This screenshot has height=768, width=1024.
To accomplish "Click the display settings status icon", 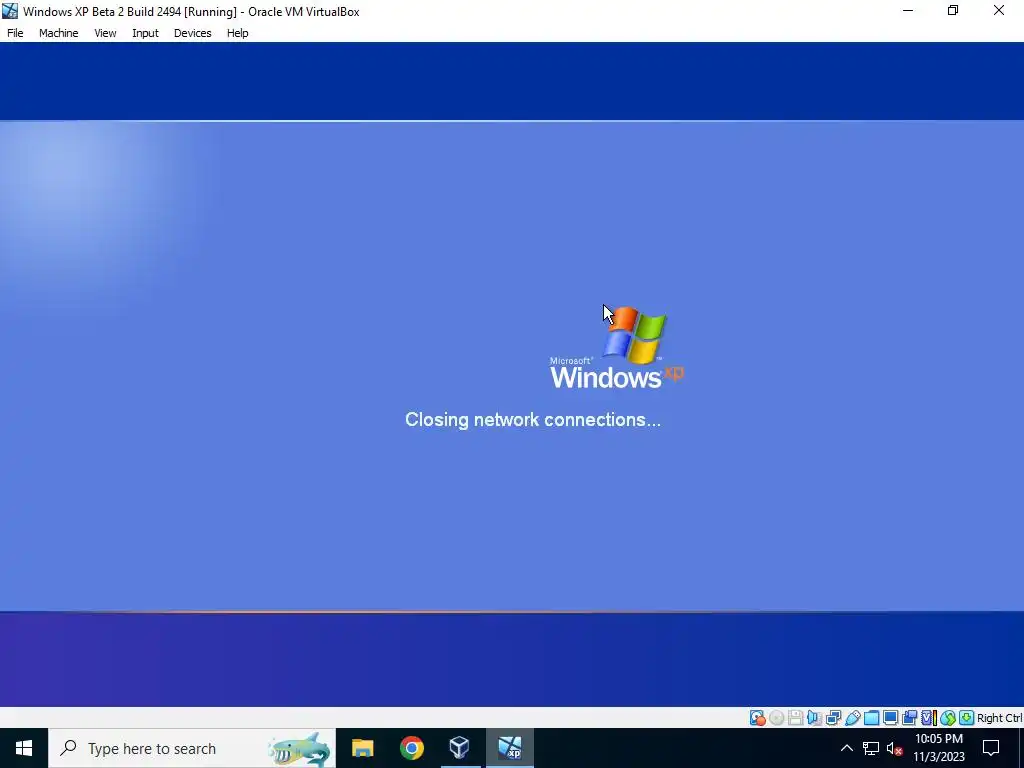I will pyautogui.click(x=890, y=718).
